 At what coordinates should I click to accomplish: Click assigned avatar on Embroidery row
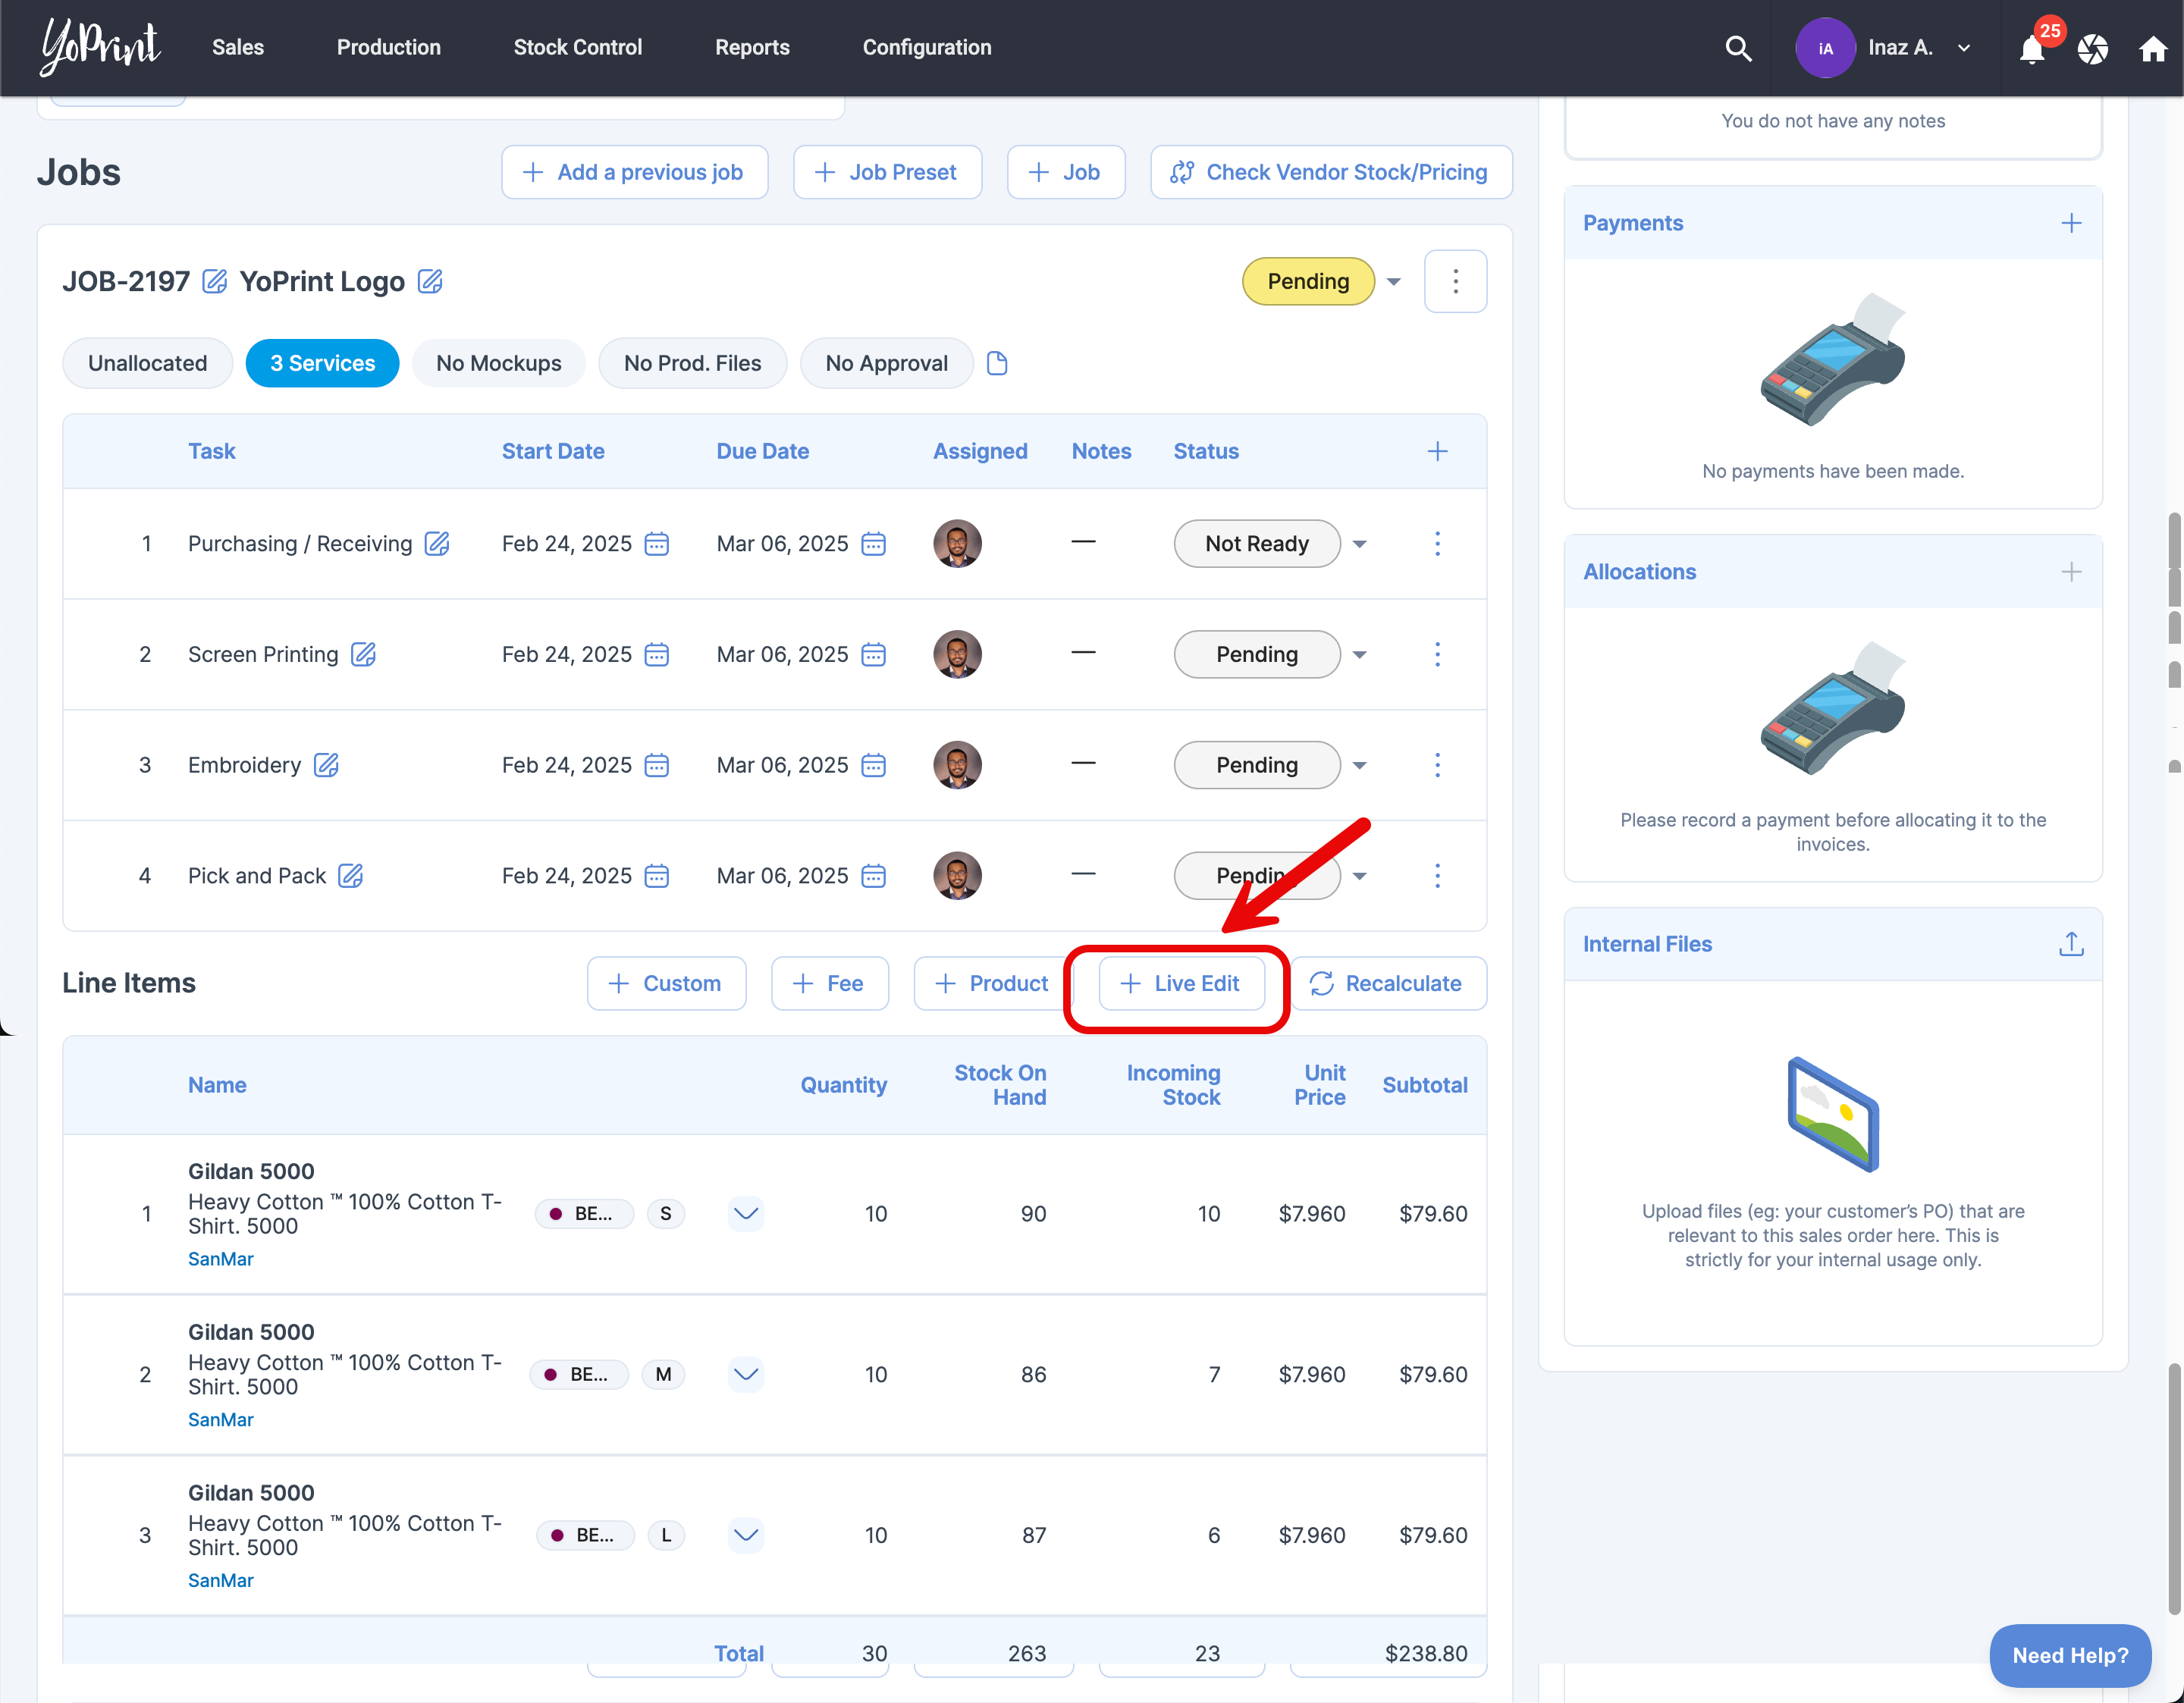(x=957, y=765)
